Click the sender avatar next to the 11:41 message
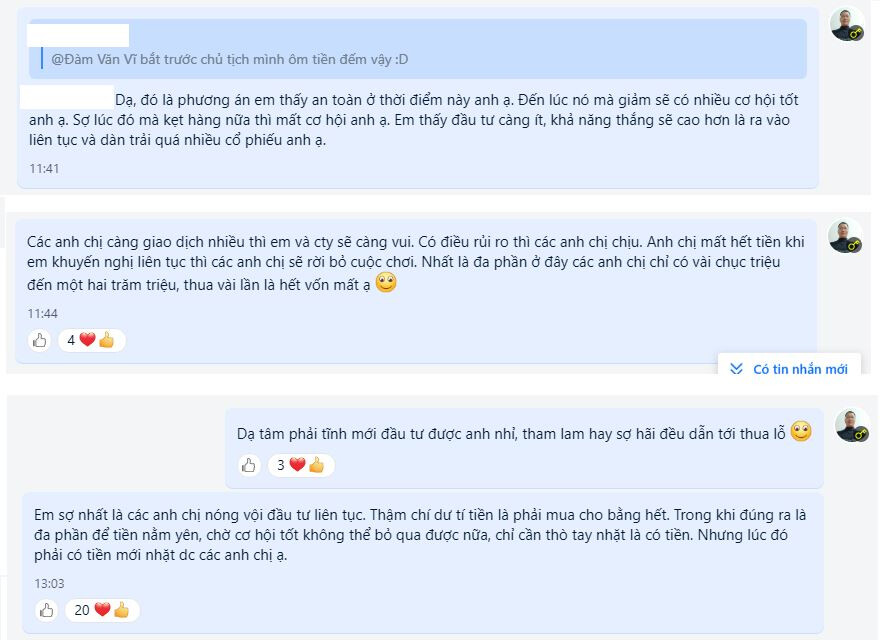880x640 pixels. 847,25
